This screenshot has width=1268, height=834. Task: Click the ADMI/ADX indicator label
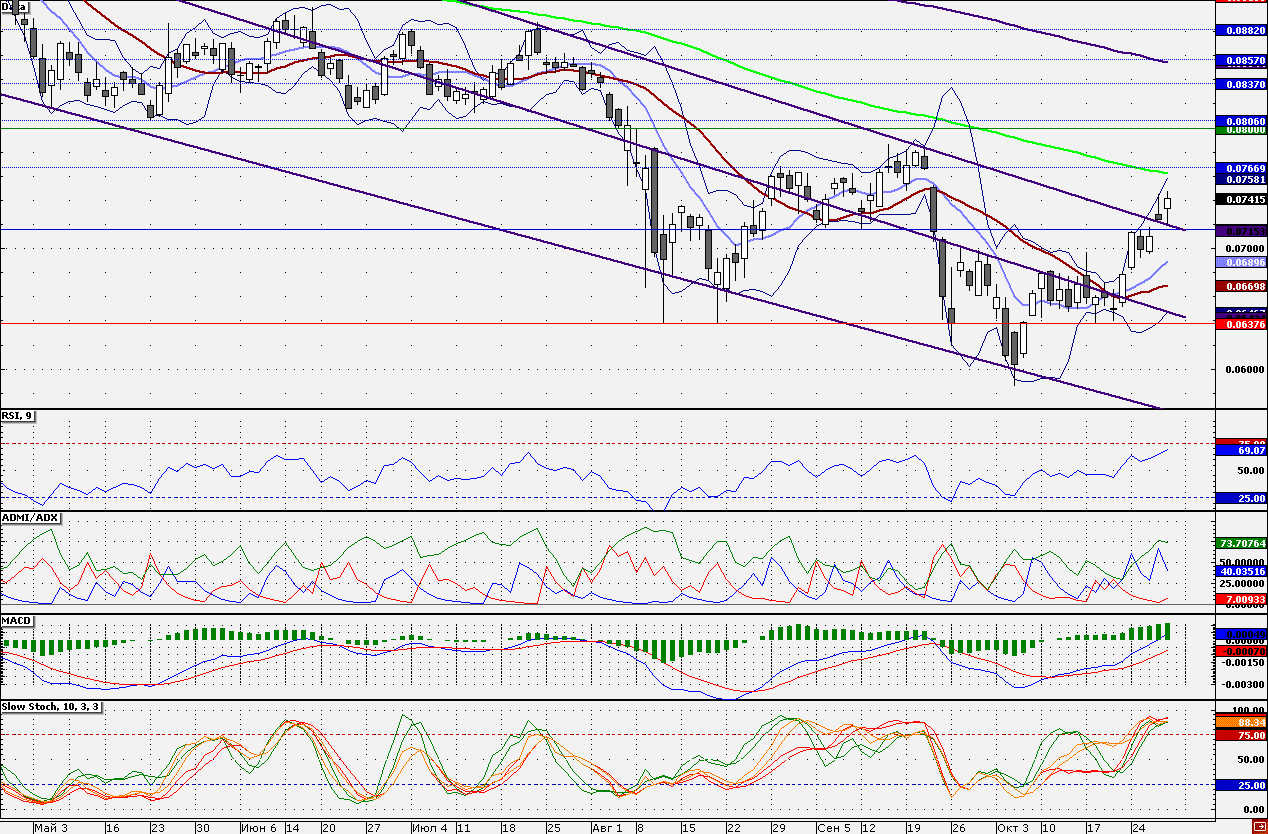tap(32, 517)
